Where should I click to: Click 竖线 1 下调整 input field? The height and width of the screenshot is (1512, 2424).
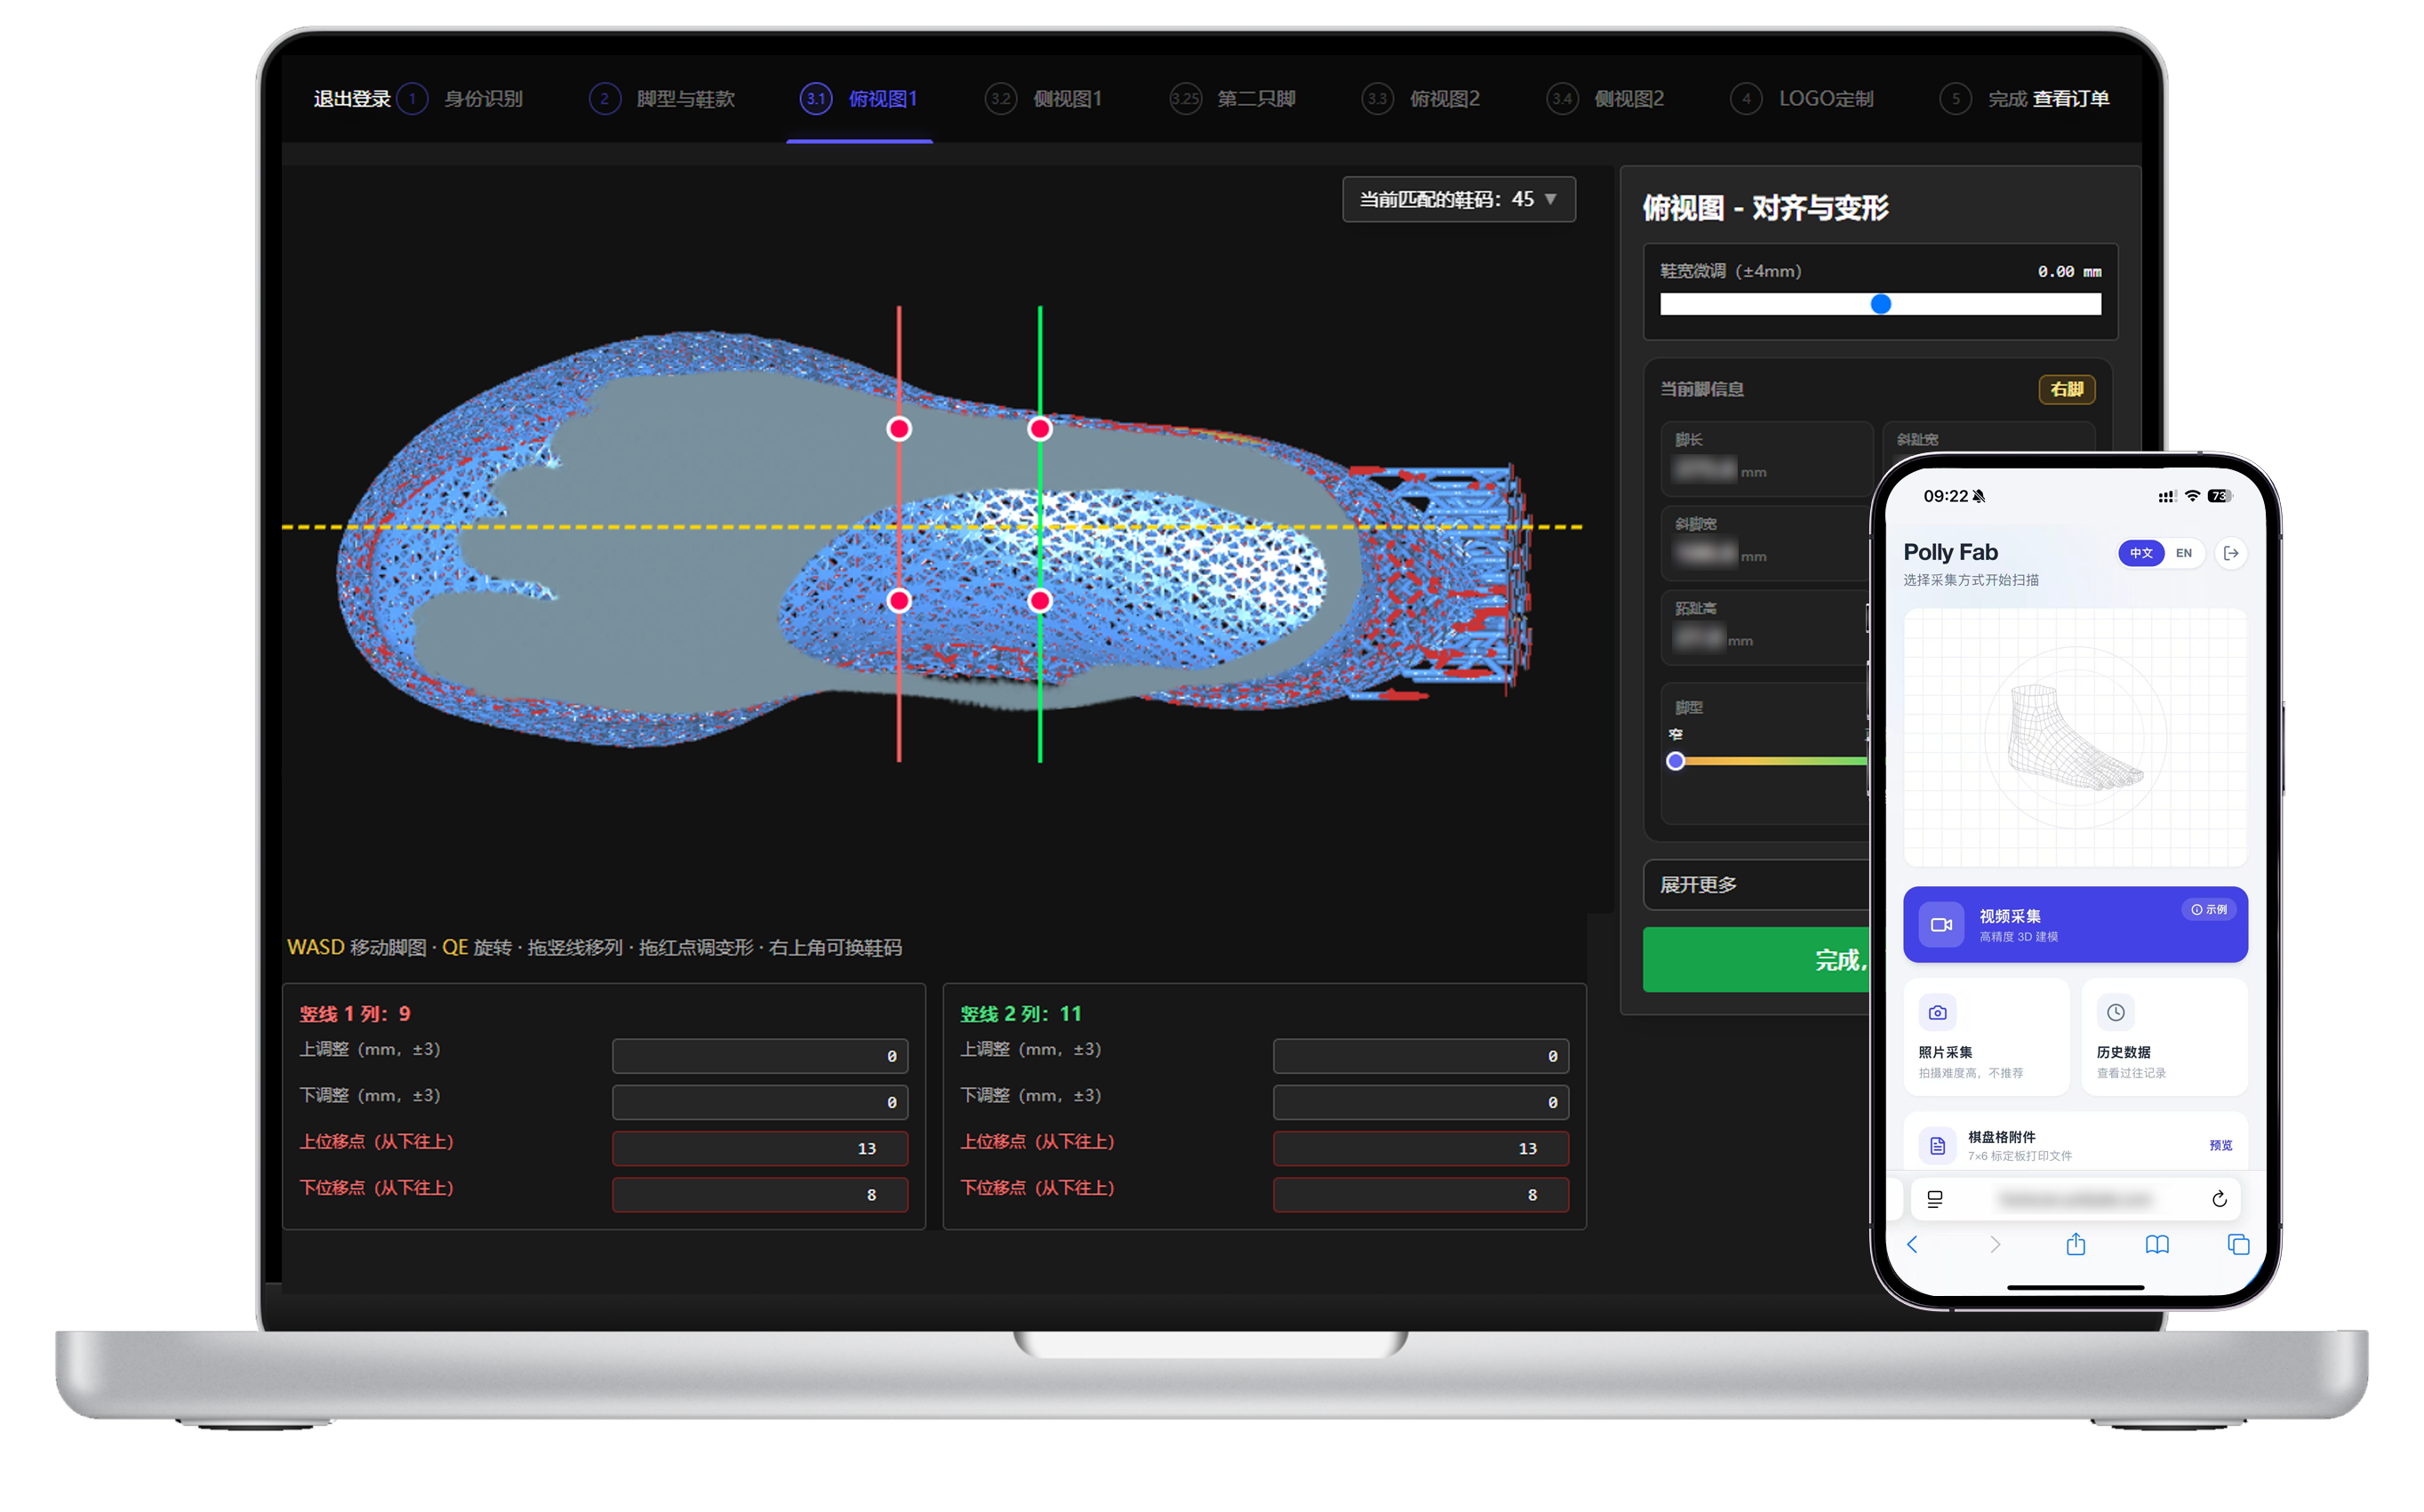coord(760,1102)
